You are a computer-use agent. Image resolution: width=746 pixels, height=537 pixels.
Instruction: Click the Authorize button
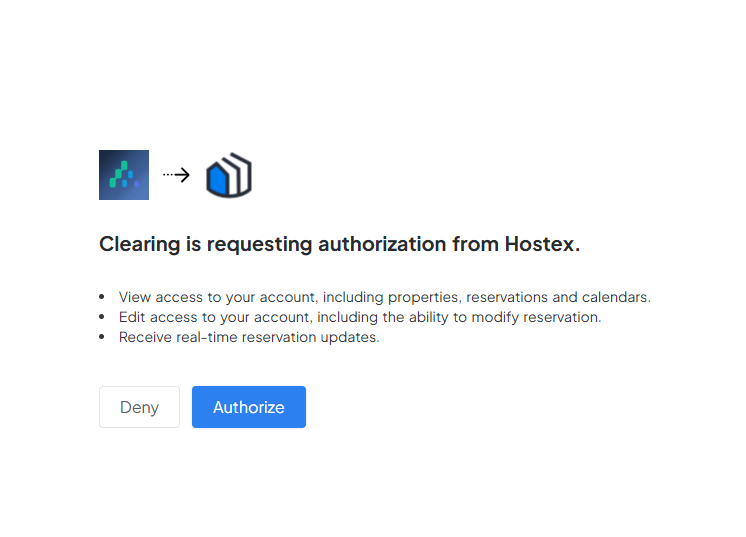249,407
